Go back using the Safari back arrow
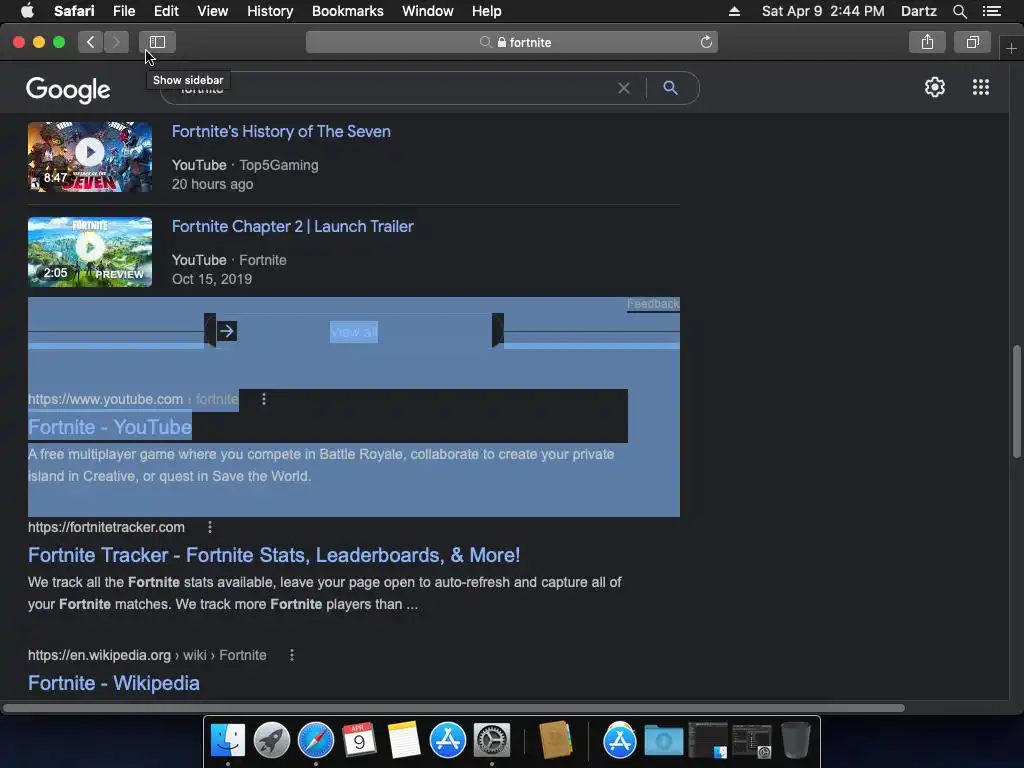 click(x=90, y=42)
